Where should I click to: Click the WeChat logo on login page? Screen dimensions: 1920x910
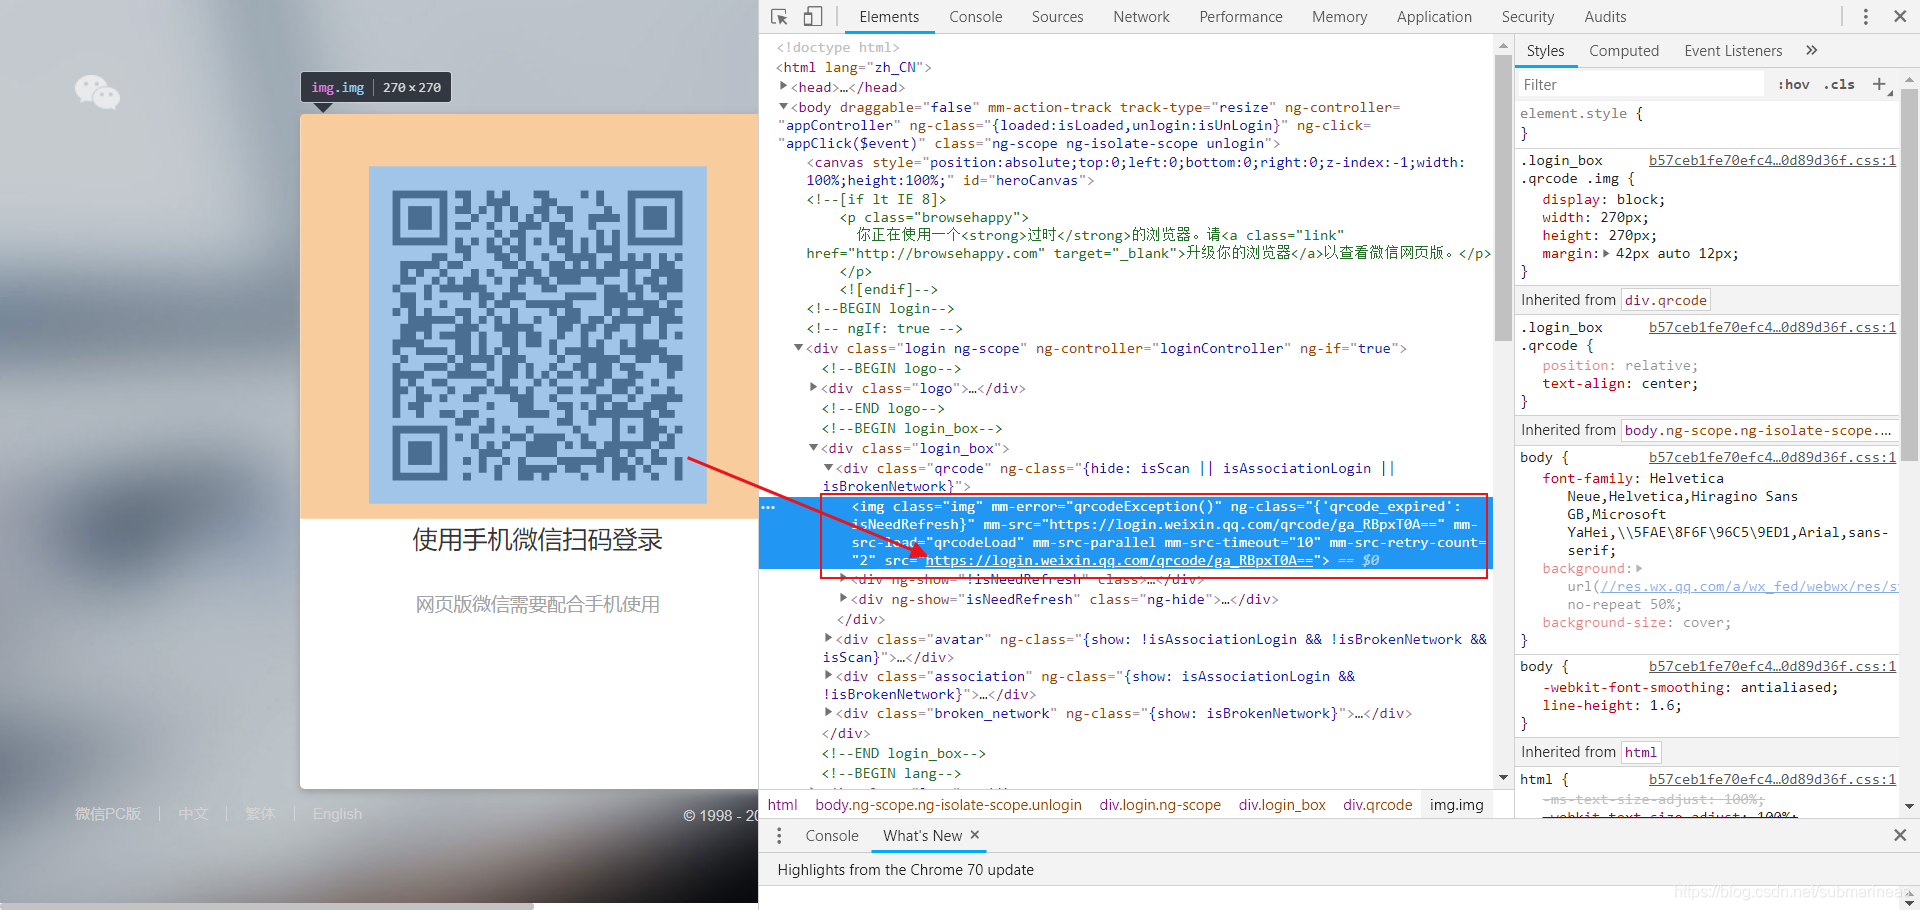pyautogui.click(x=97, y=93)
